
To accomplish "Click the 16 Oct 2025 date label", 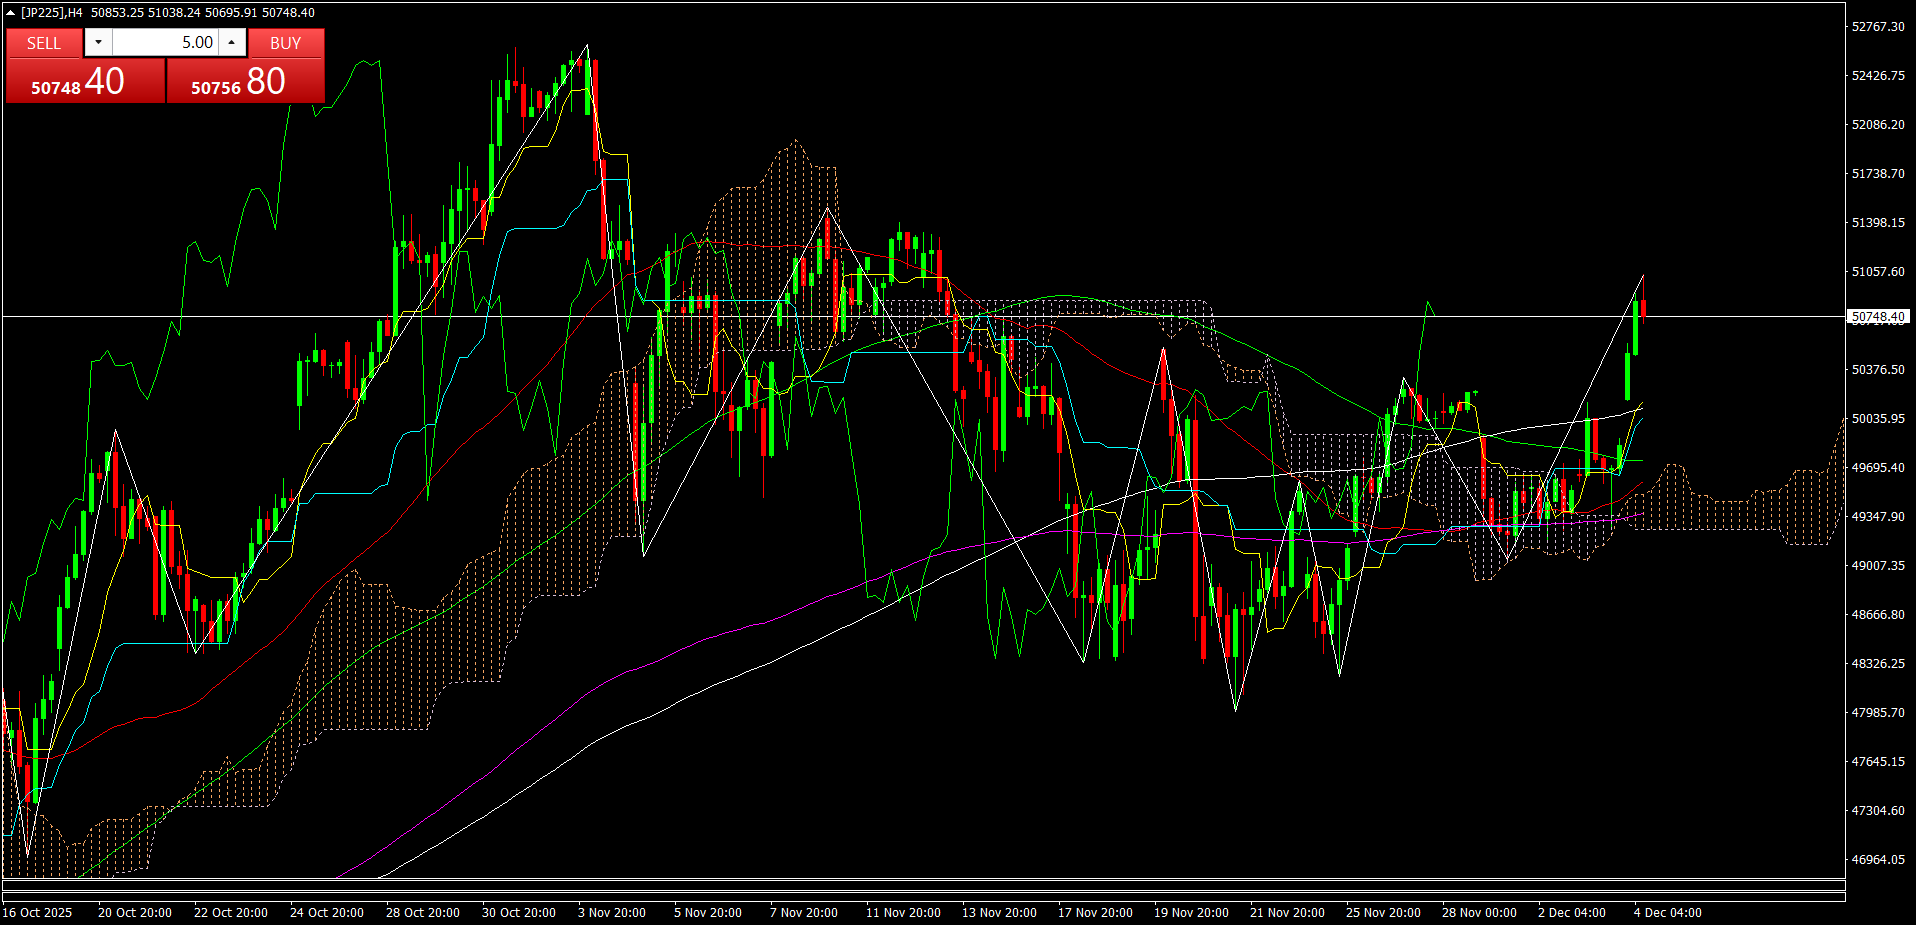I will tap(38, 912).
